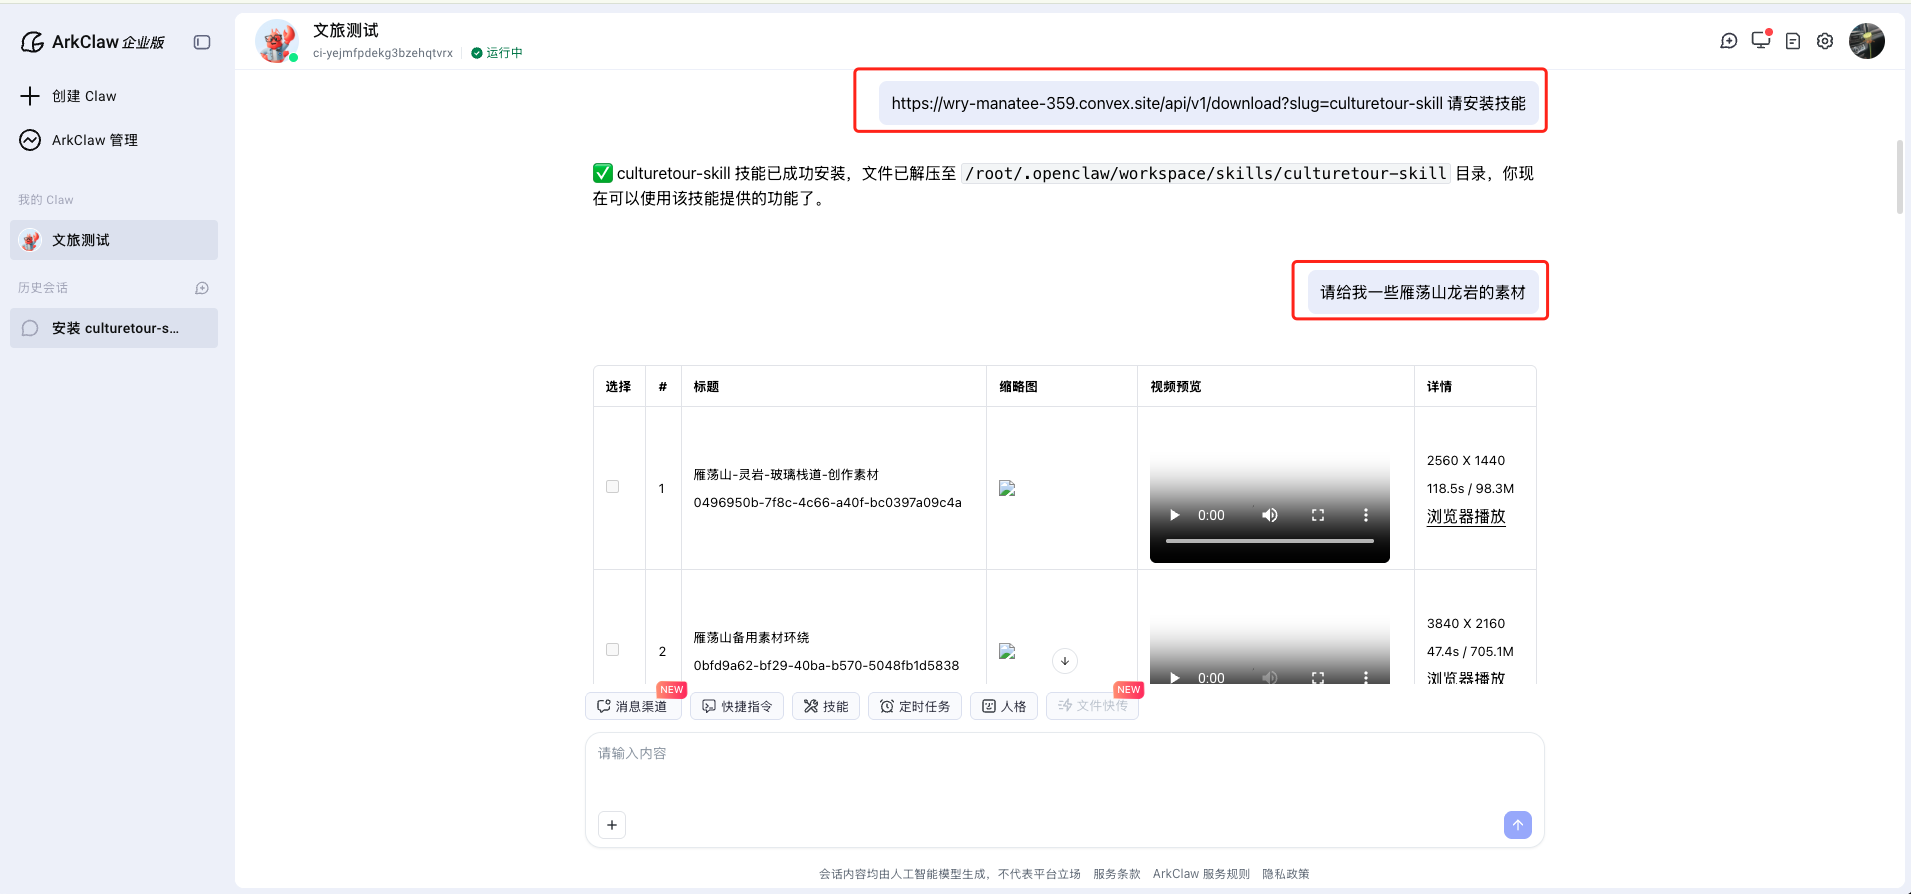Open the document icon in top bar
Image resolution: width=1911 pixels, height=894 pixels.
click(x=1793, y=41)
